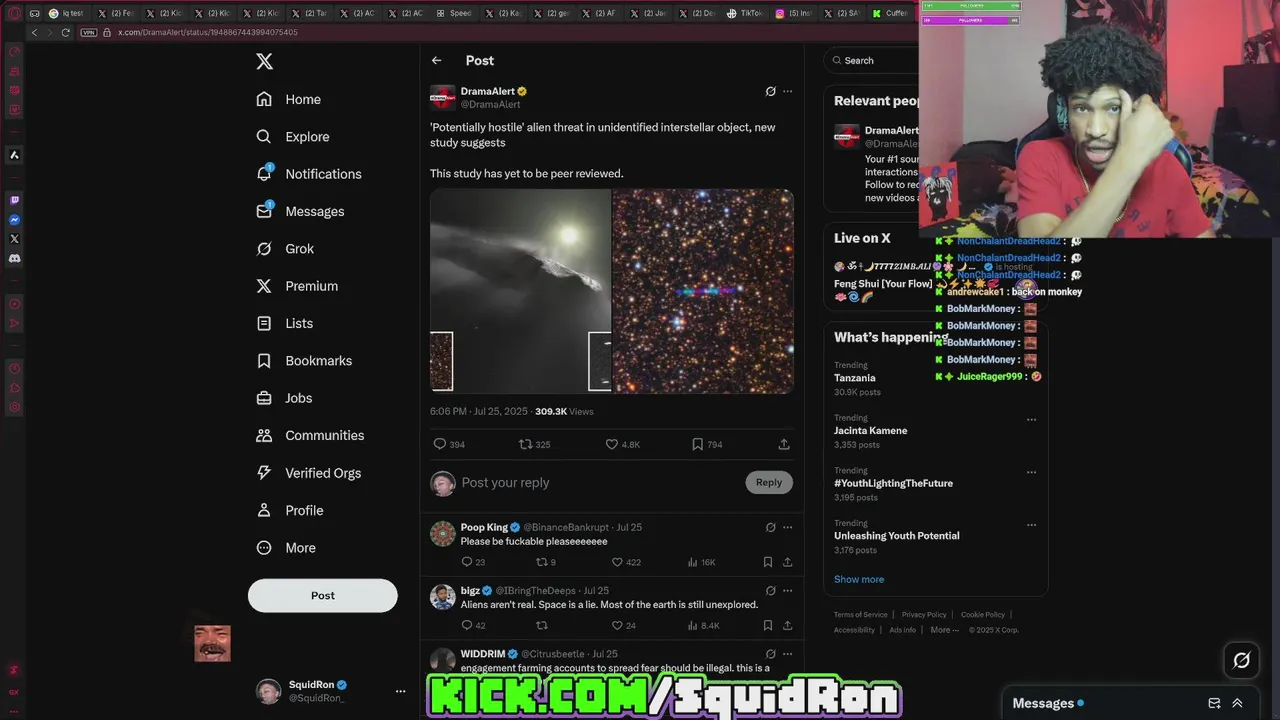The image size is (1280, 720).
Task: Bookmark the DramaAlert post (794)
Action: 707,444
